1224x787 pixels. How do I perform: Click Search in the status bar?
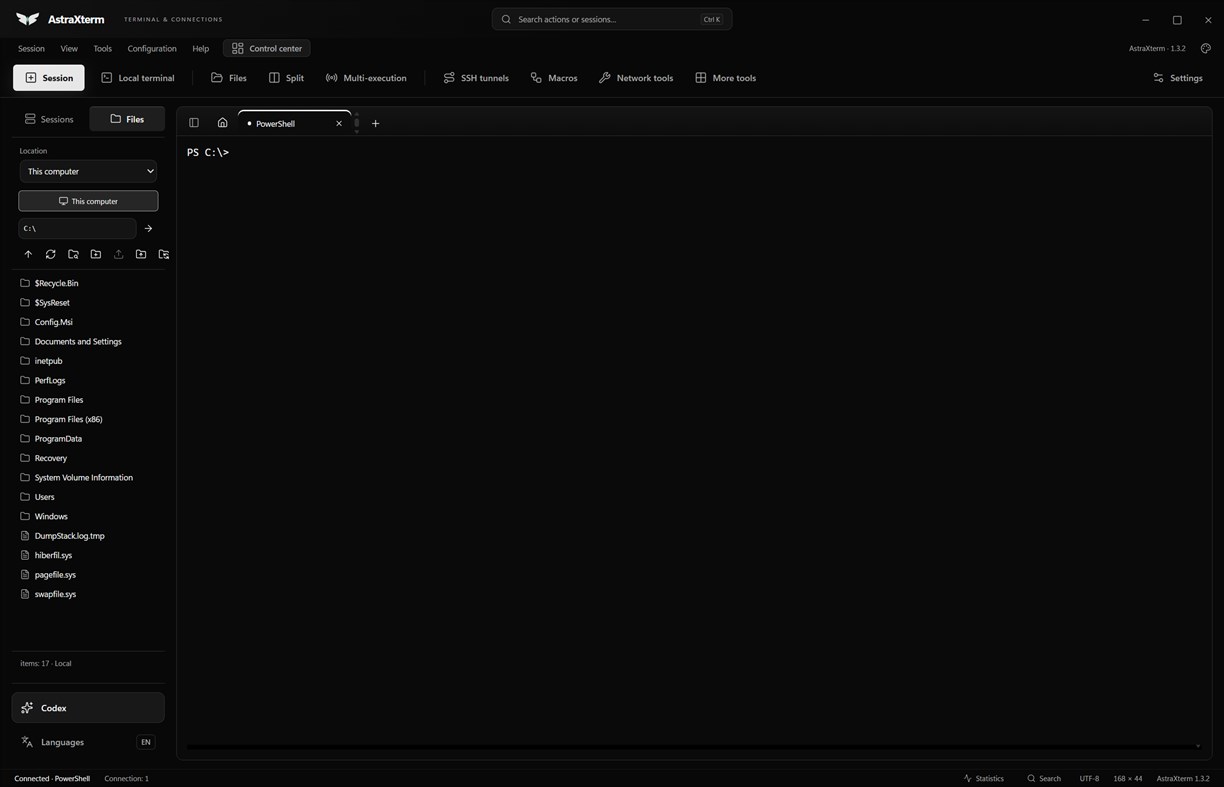[1043, 778]
